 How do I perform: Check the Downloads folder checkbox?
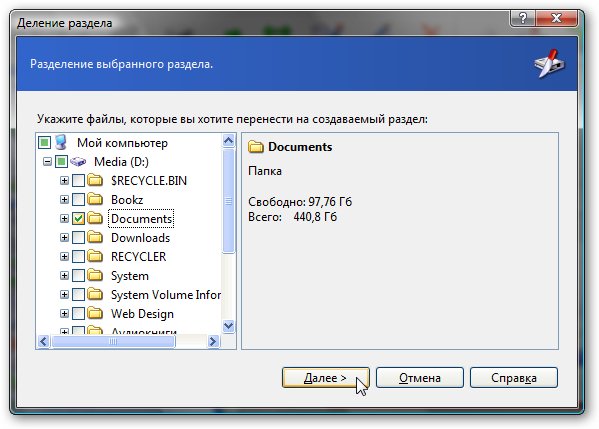tap(78, 238)
